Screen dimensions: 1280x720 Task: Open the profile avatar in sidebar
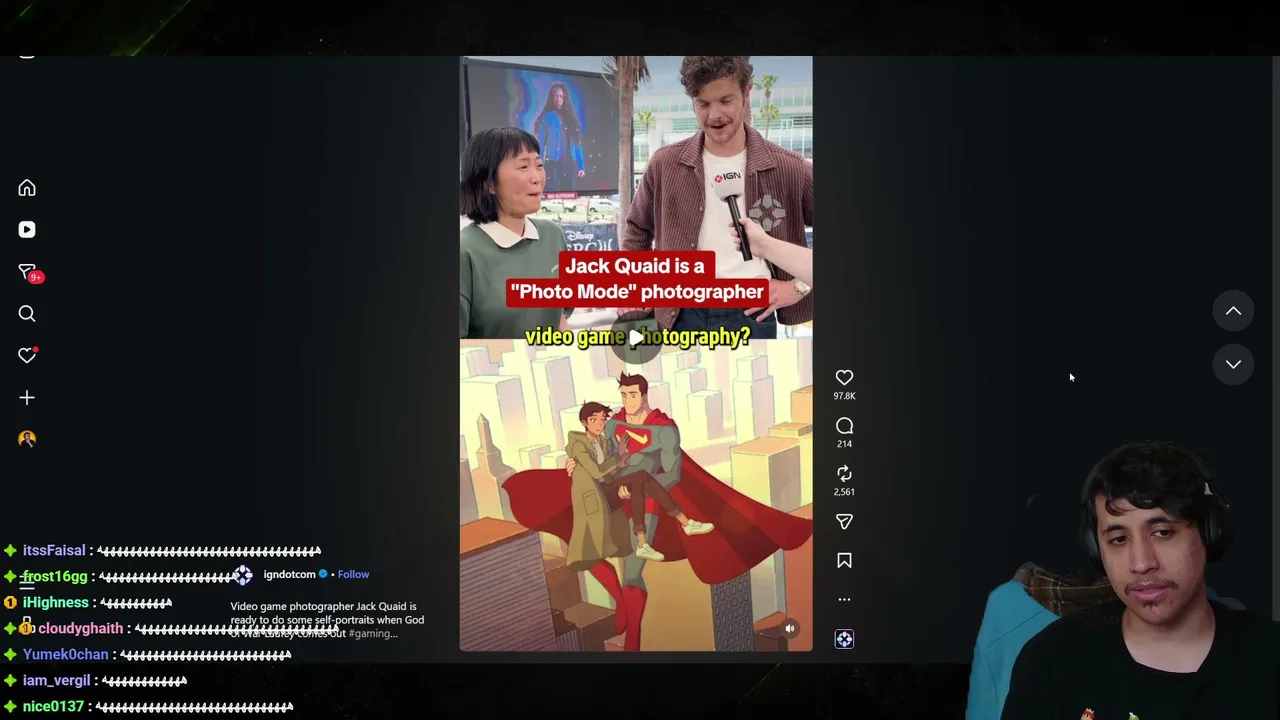27,439
